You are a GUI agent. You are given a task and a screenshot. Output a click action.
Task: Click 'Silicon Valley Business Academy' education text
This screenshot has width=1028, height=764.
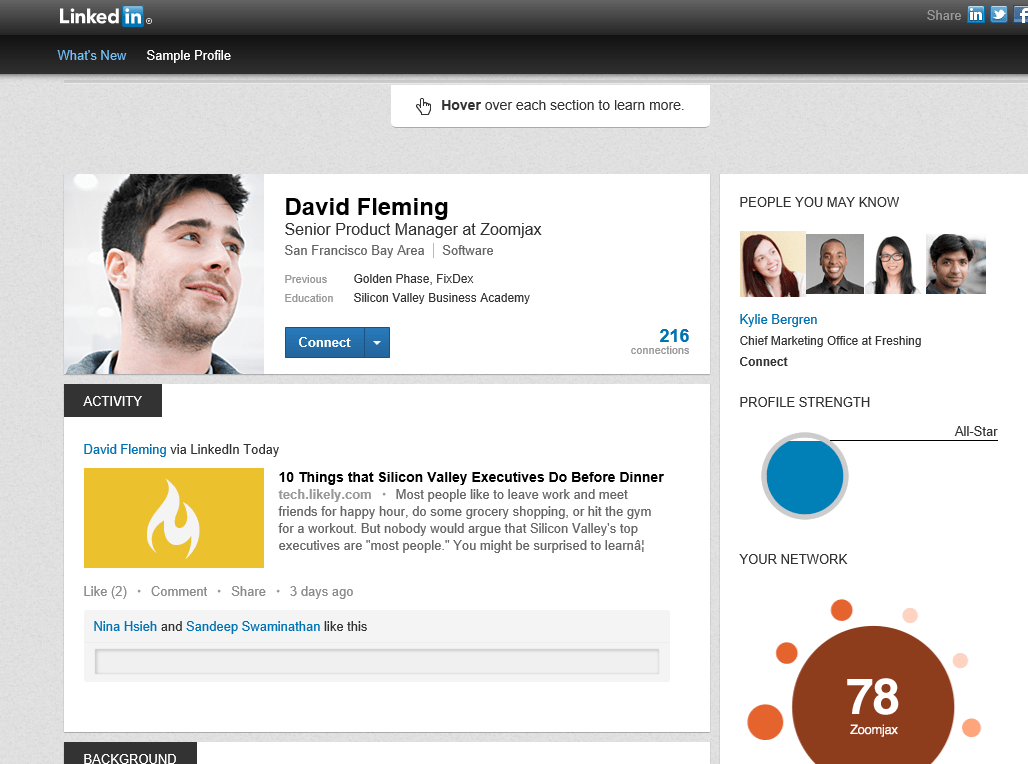point(442,298)
